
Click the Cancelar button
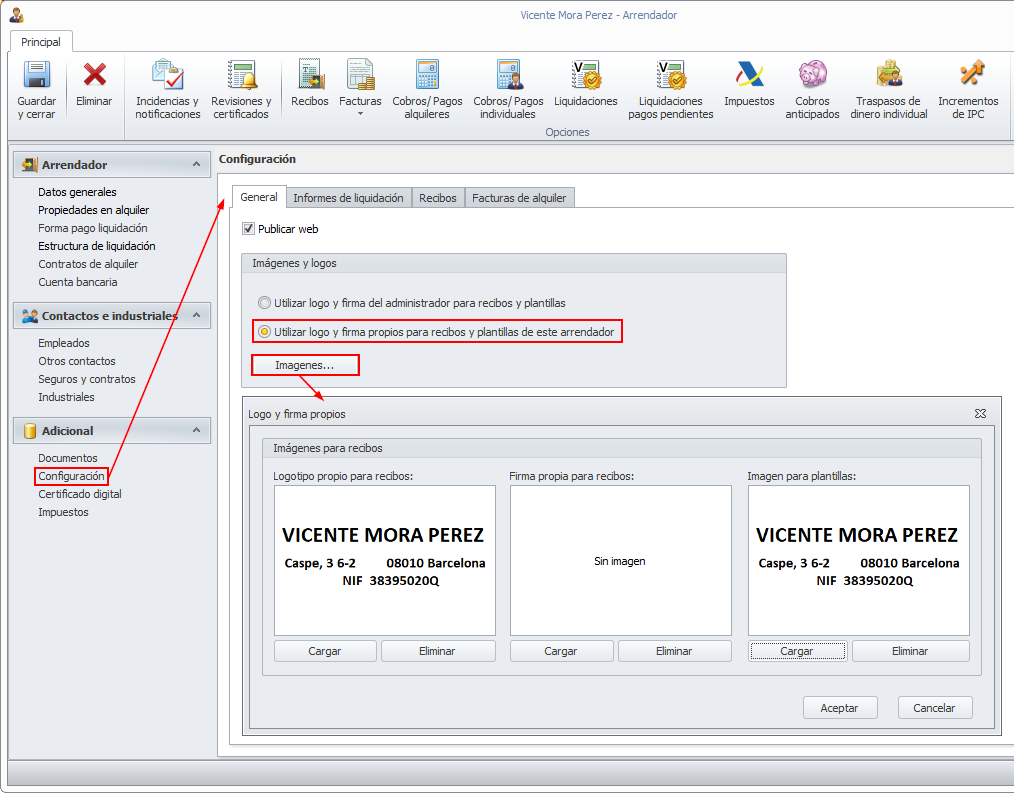coord(934,708)
